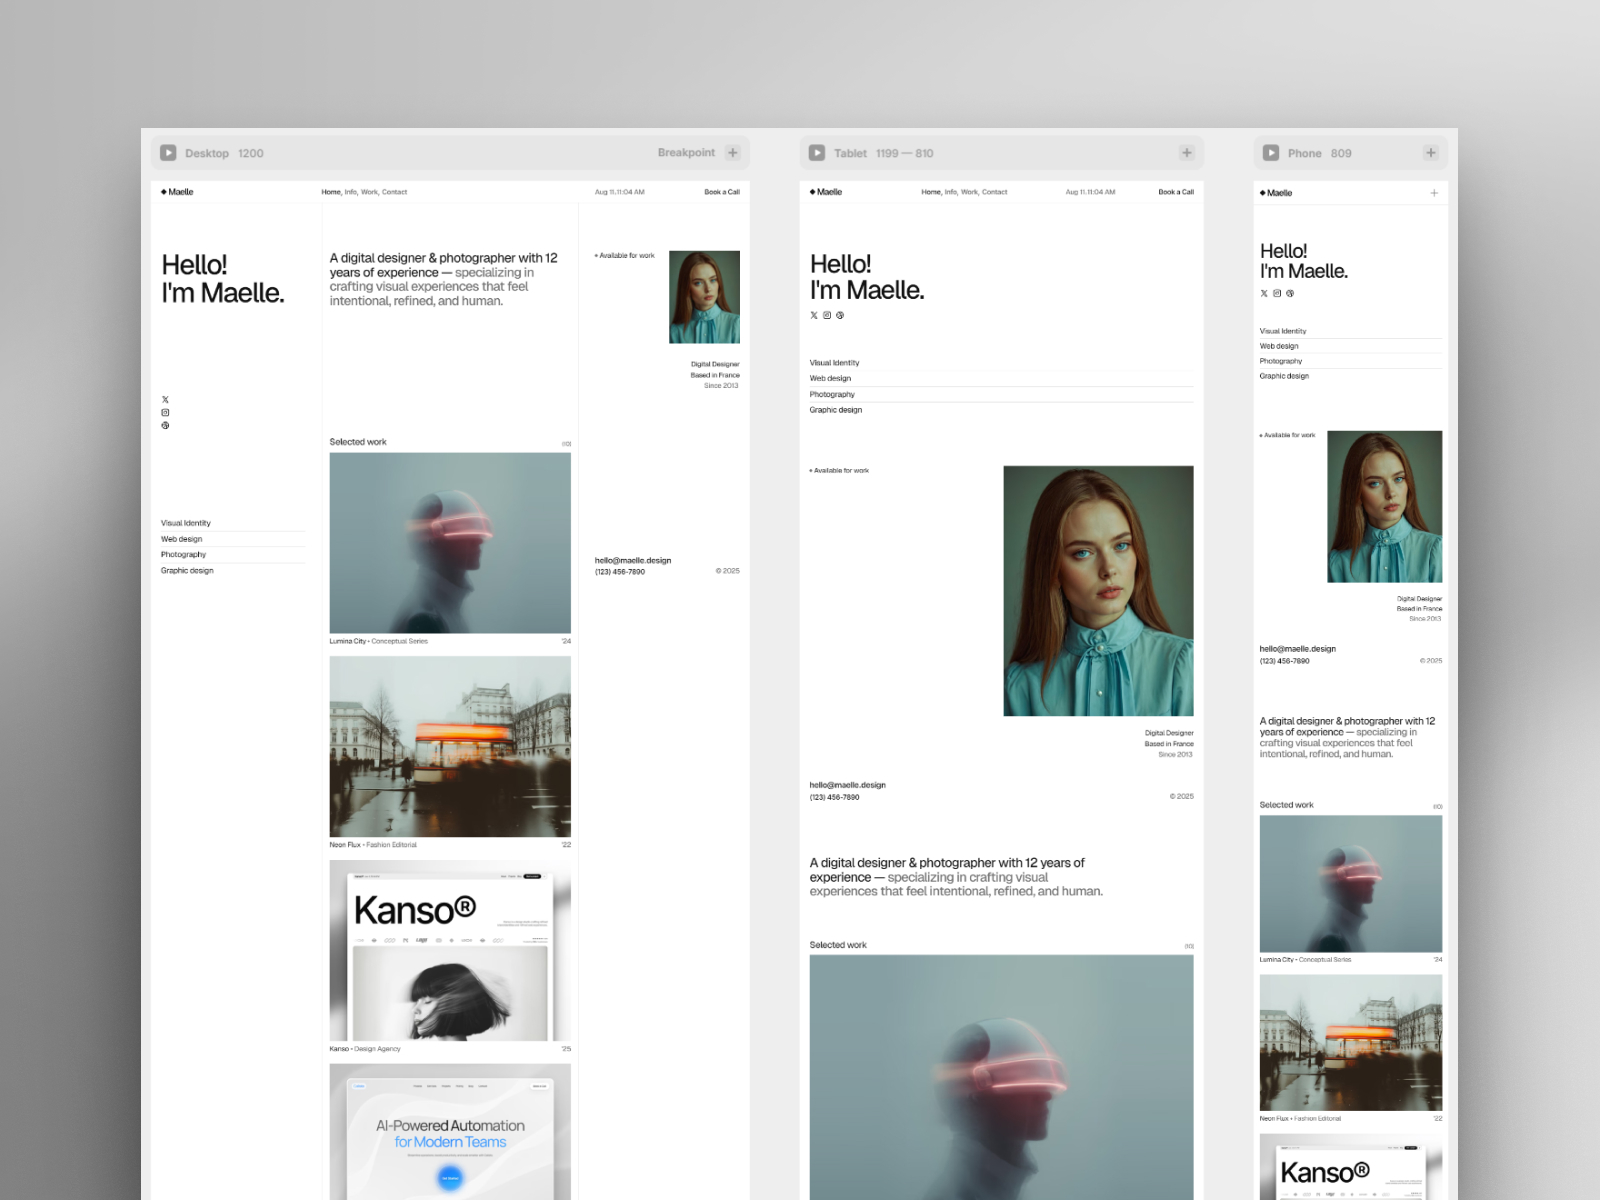Screen dimensions: 1600x1200
Task: Open Kanso project thumbnail in Desktop frame
Action: coord(450,951)
